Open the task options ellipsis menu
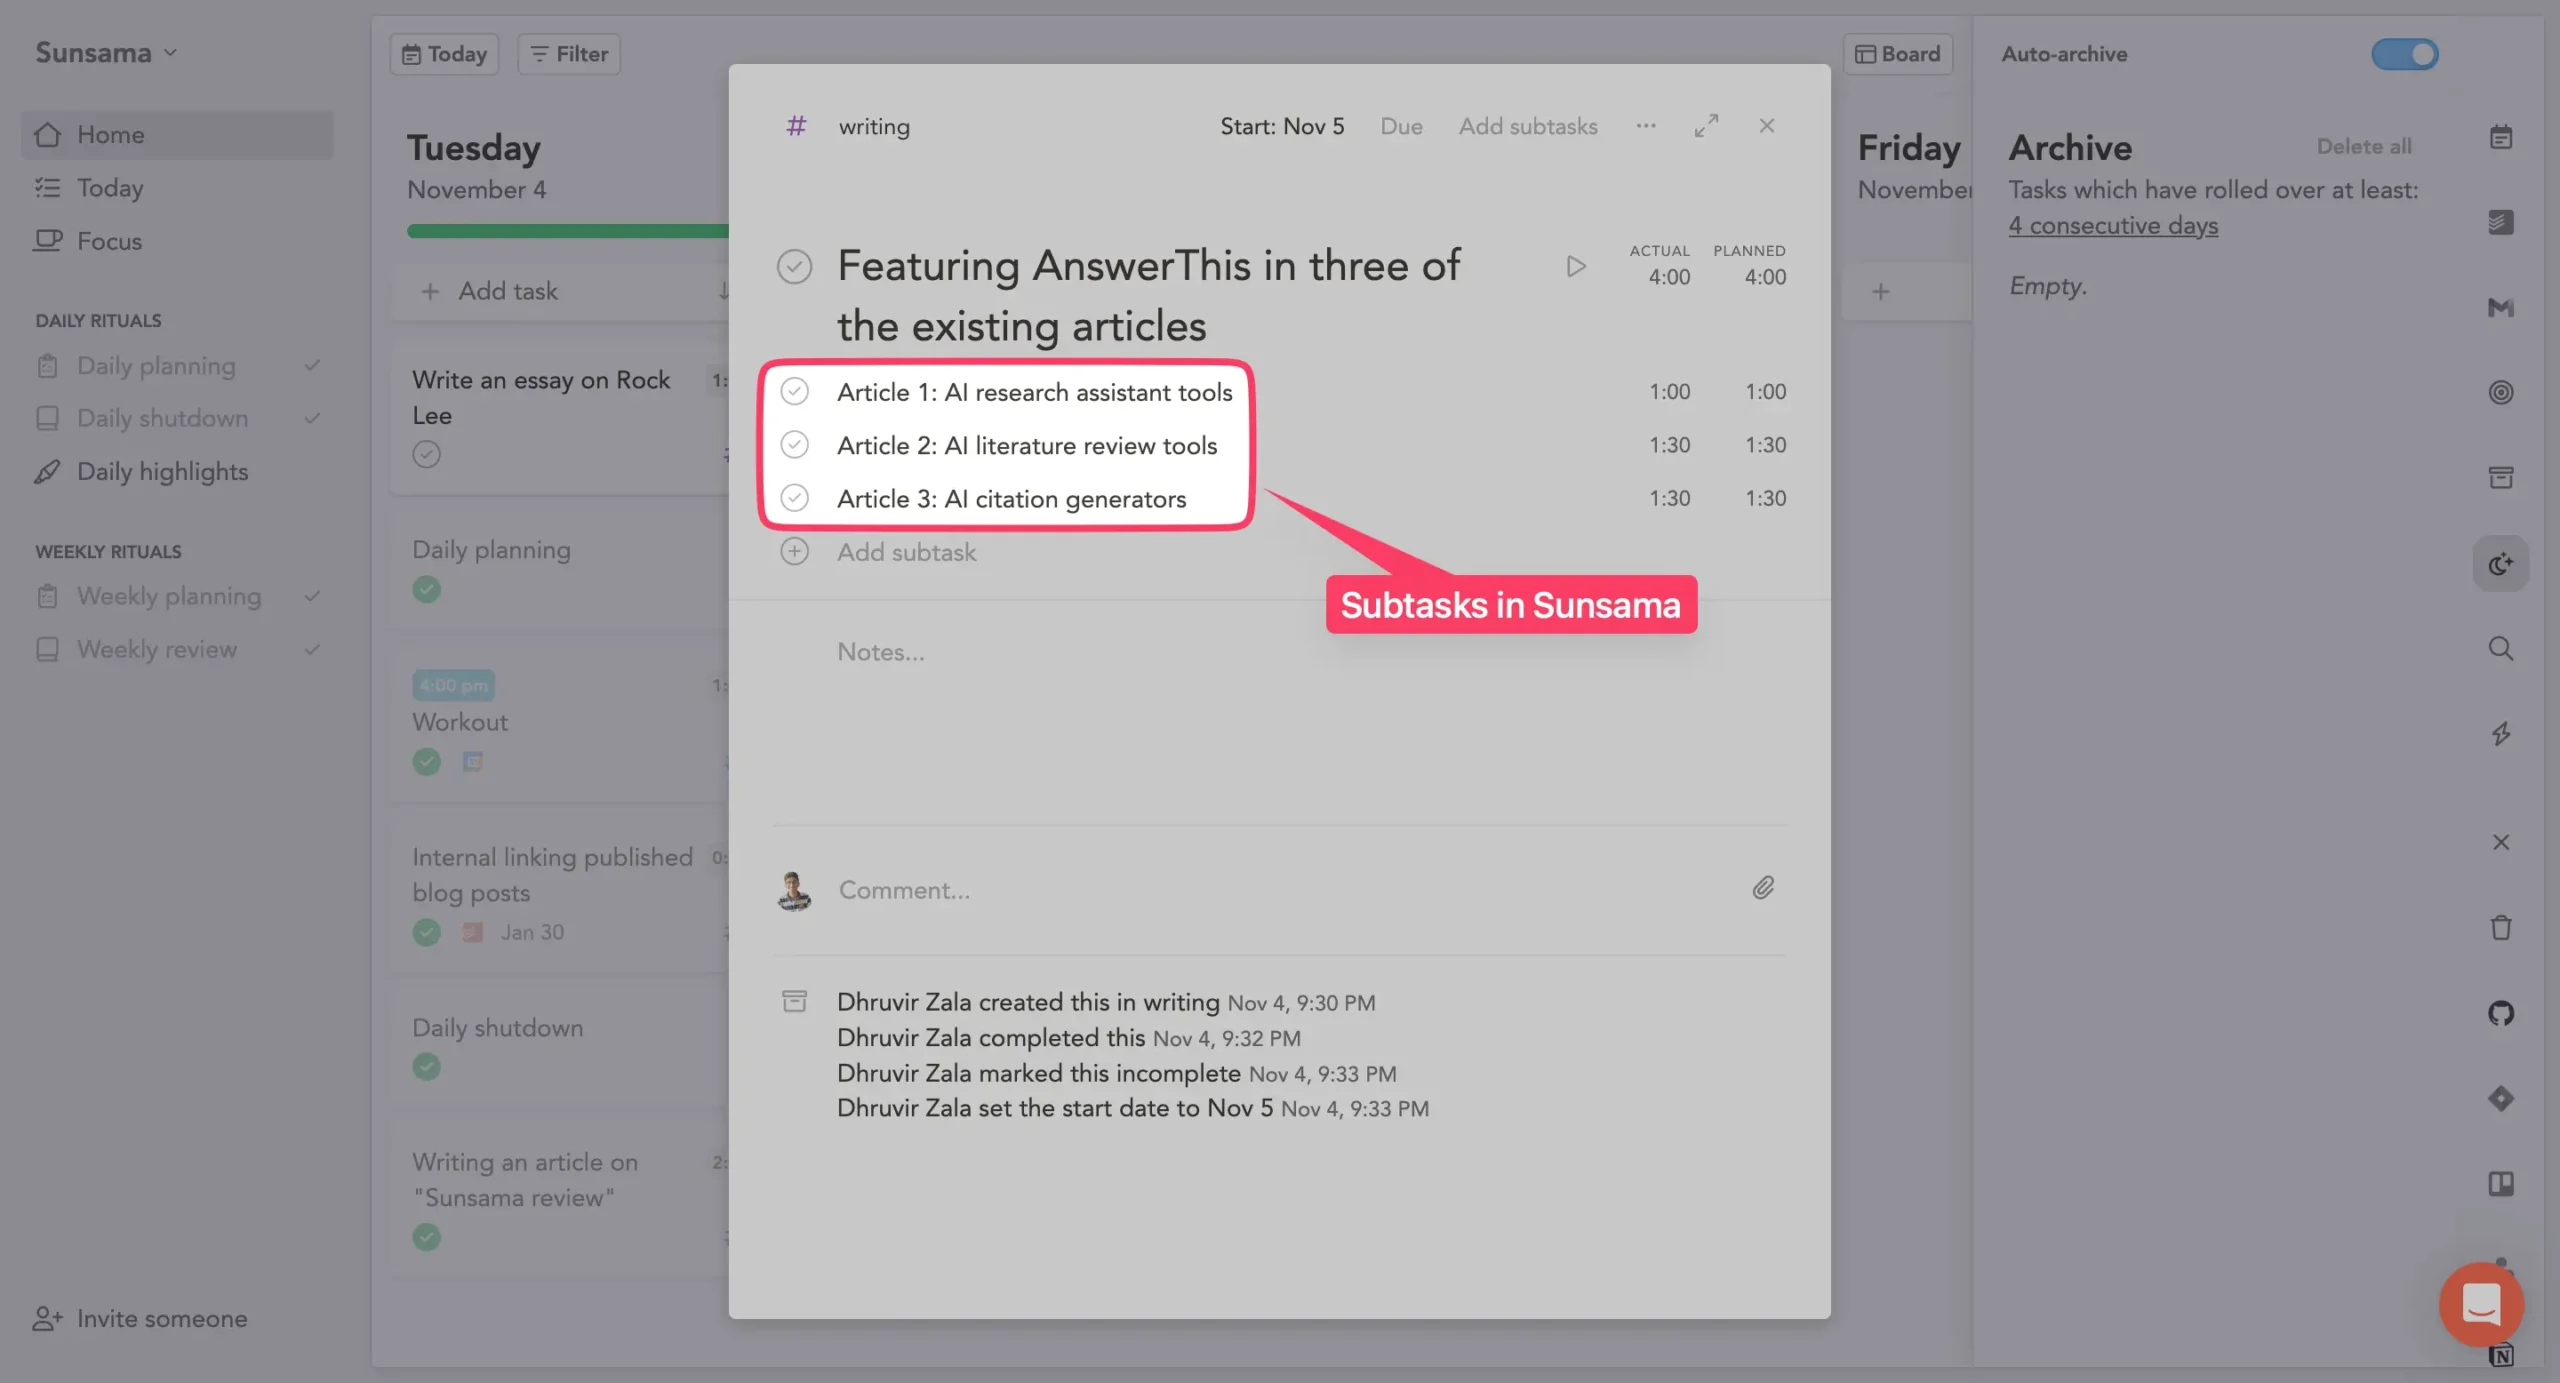The height and width of the screenshot is (1383, 2560). pyautogui.click(x=1646, y=125)
